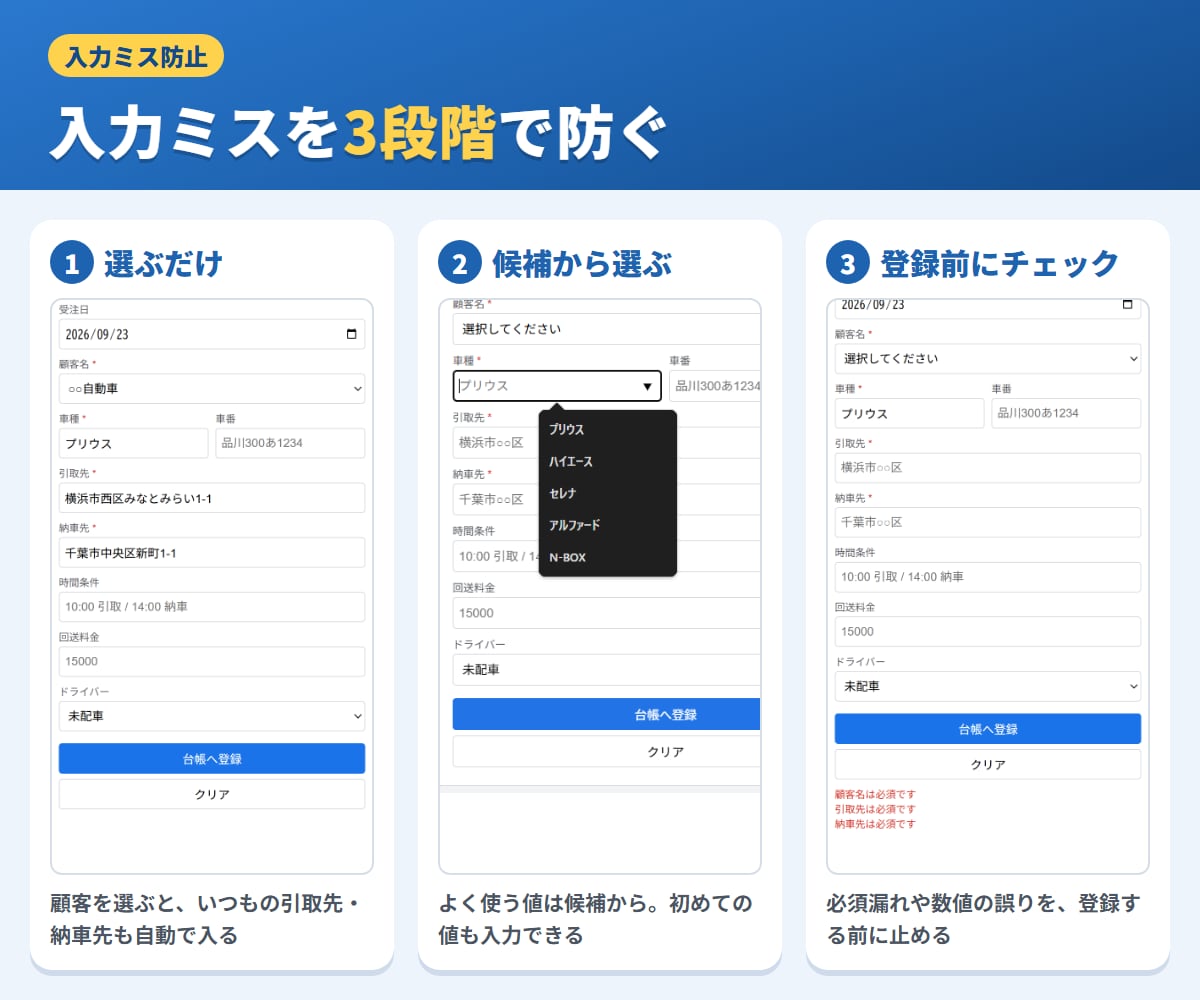
Task: Choose アルファード from the suggestion list
Action: click(608, 525)
